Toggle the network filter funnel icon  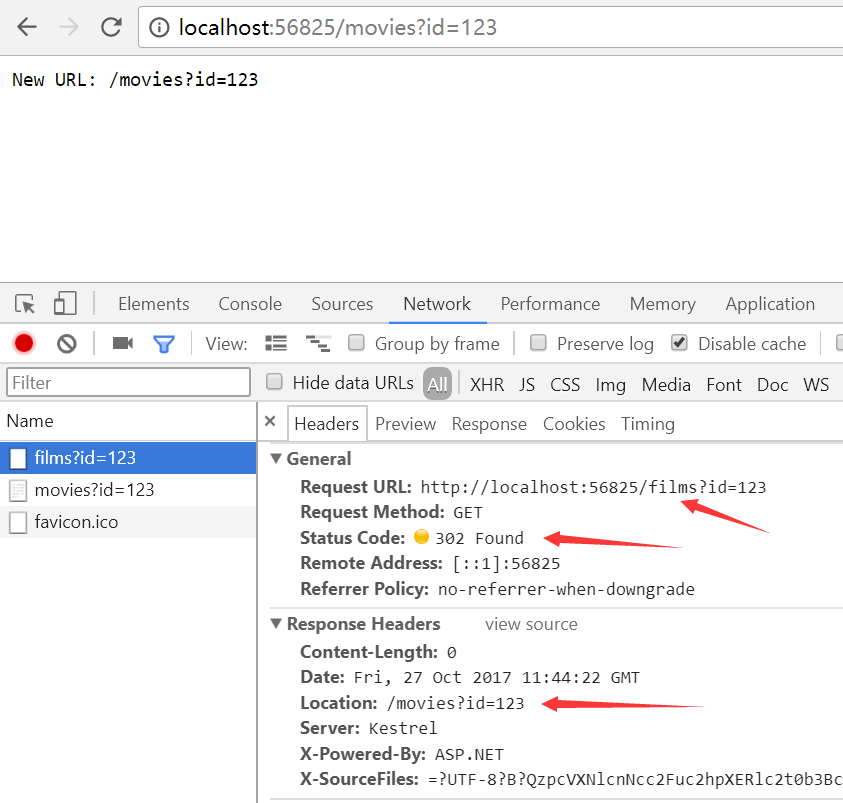pos(164,344)
